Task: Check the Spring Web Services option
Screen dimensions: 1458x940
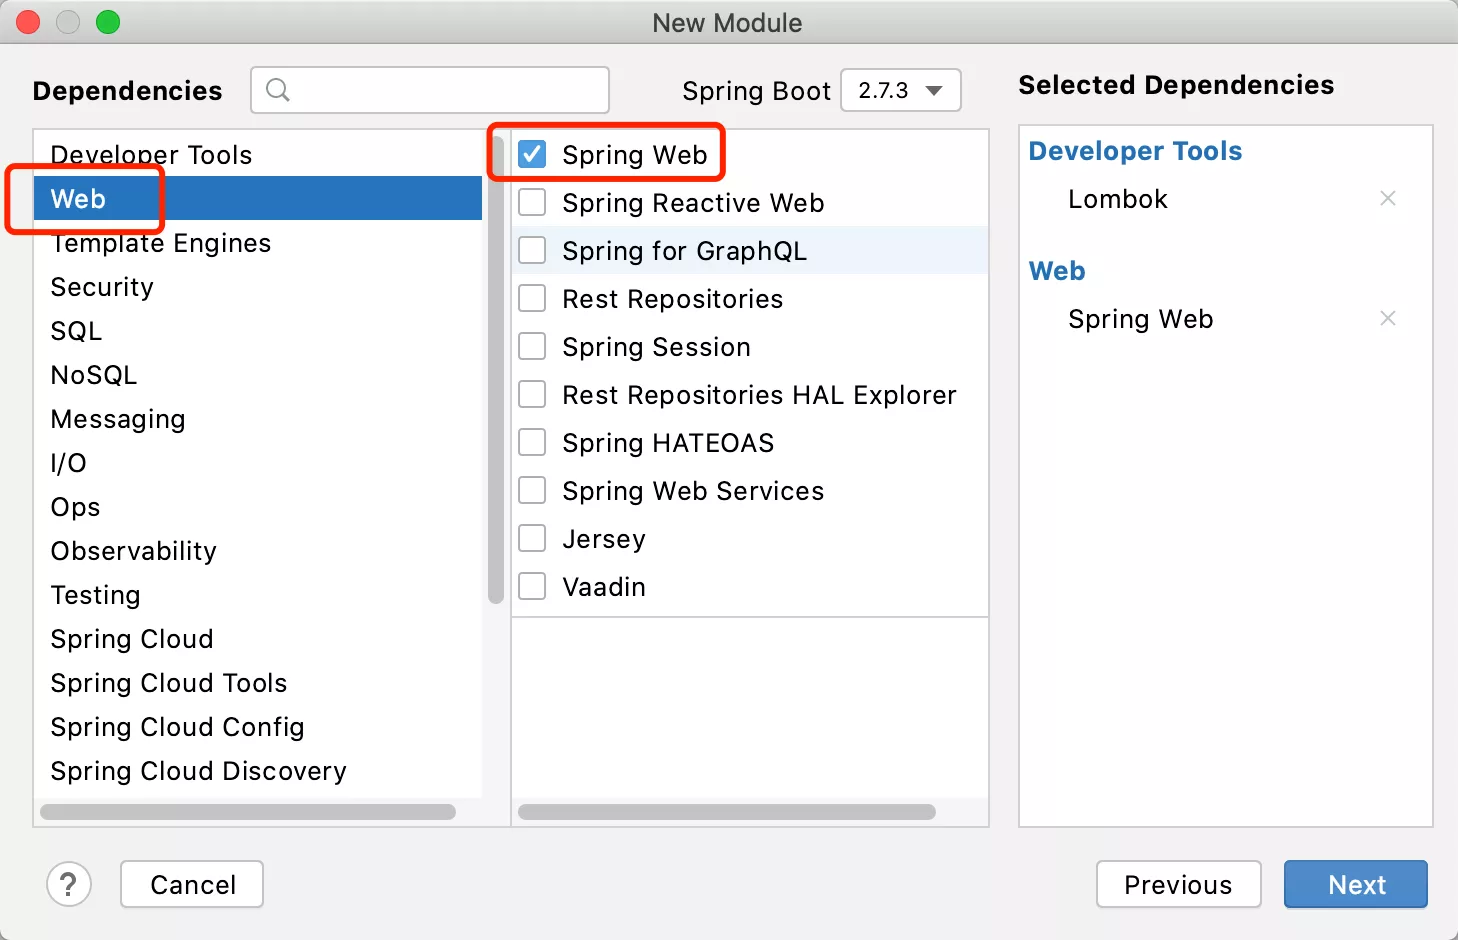Action: (532, 490)
